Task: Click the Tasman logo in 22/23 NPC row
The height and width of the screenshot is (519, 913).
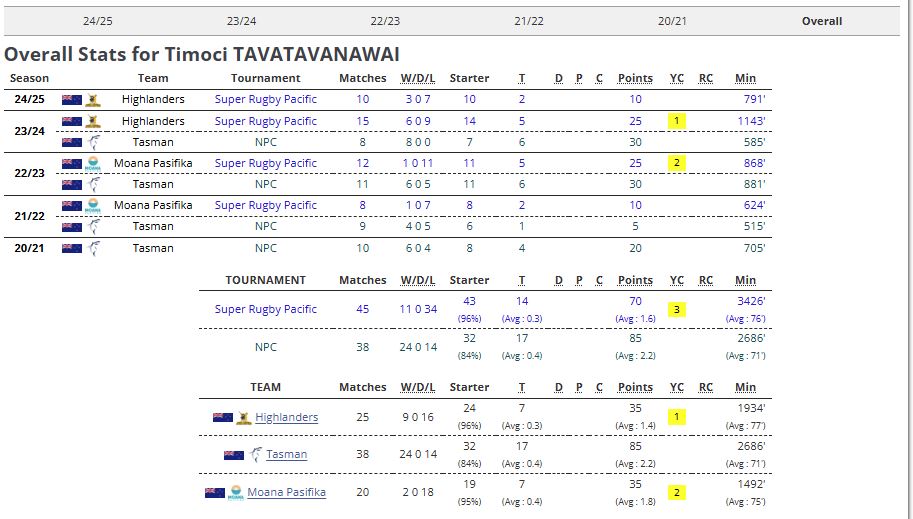Action: [x=94, y=184]
